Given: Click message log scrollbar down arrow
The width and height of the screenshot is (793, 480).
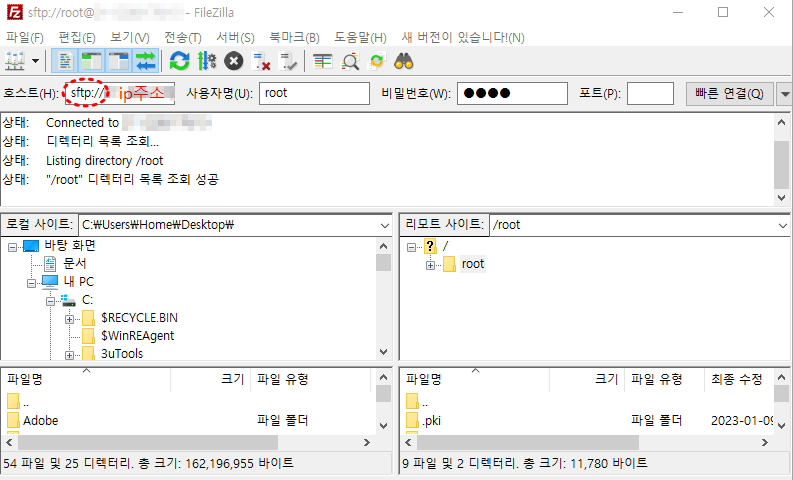Looking at the screenshot, I should pos(781,197).
